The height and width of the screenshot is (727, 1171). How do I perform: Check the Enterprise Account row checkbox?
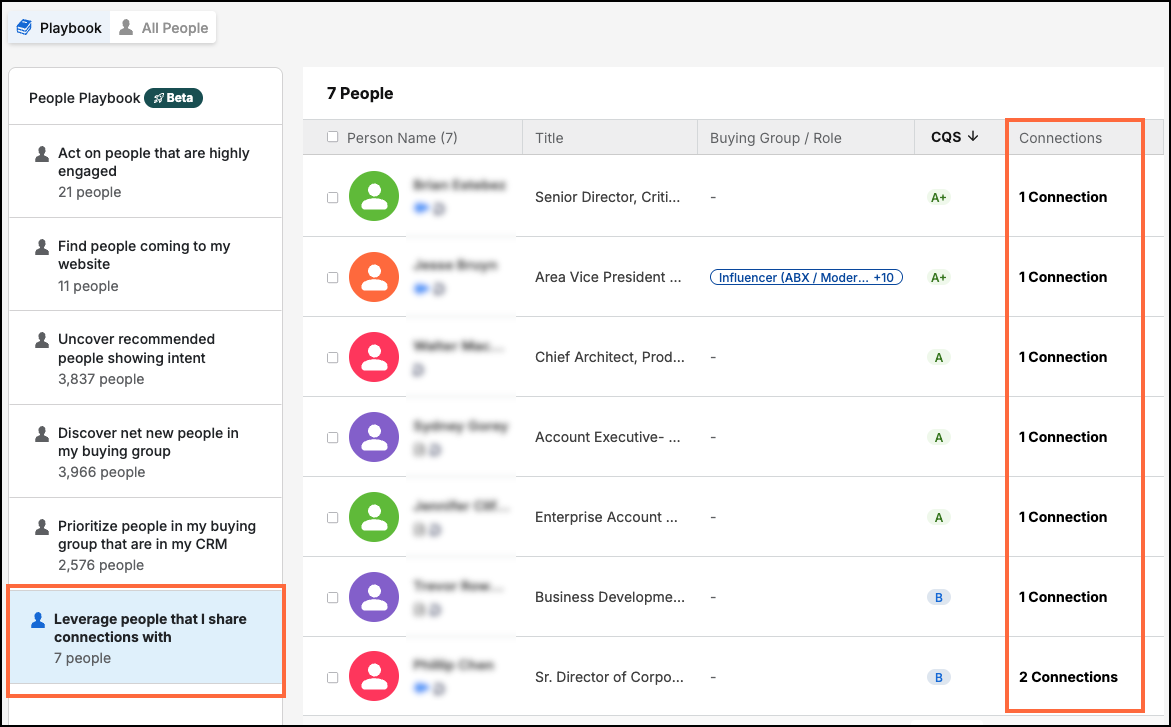332,517
